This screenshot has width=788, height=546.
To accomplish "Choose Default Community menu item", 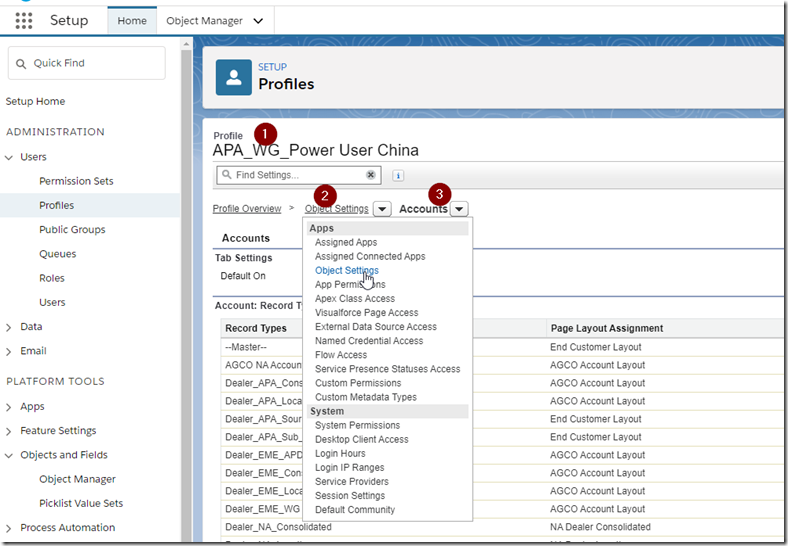I will click(355, 510).
